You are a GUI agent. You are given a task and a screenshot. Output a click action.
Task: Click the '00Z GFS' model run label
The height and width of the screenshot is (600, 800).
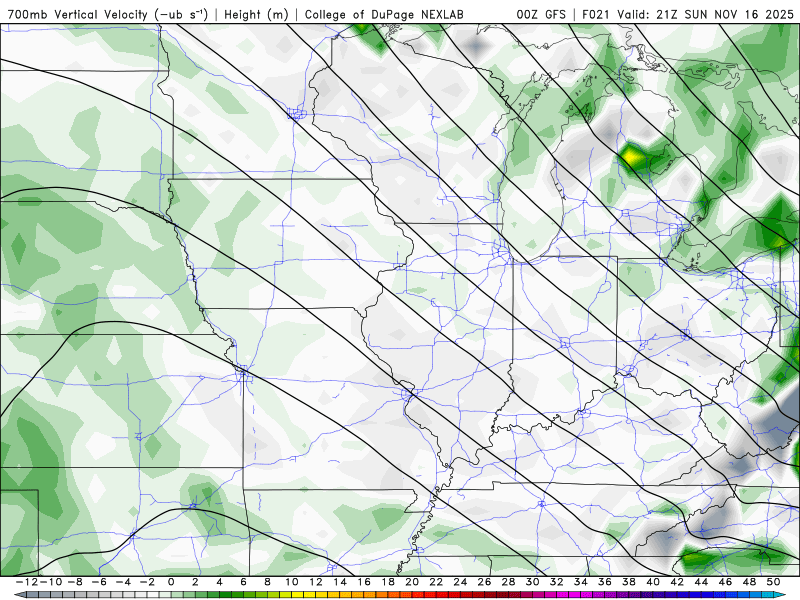coord(541,14)
